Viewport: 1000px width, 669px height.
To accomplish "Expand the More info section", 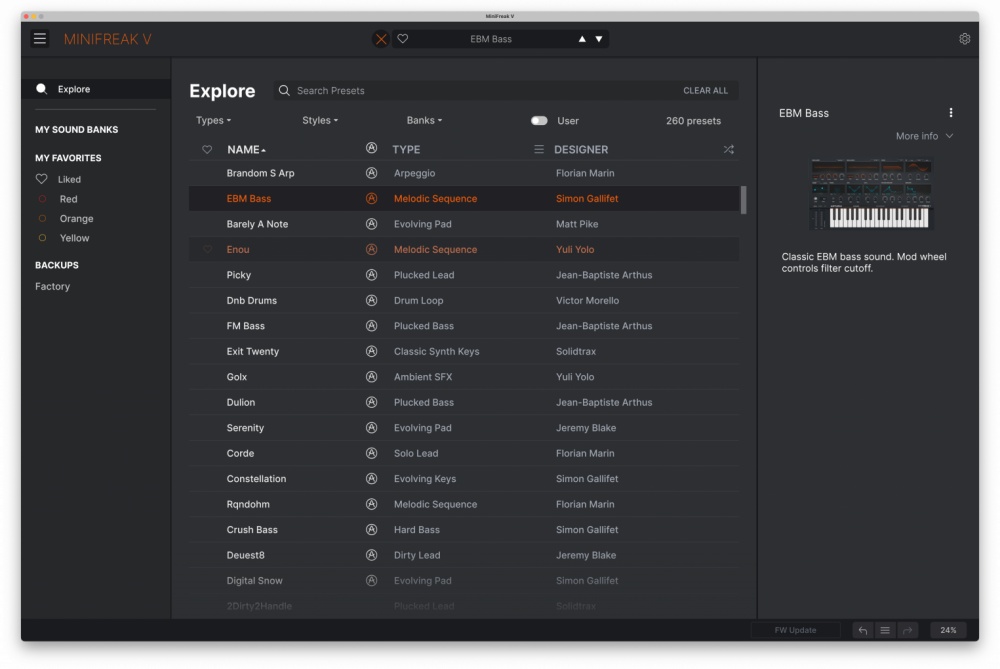I will (x=924, y=136).
